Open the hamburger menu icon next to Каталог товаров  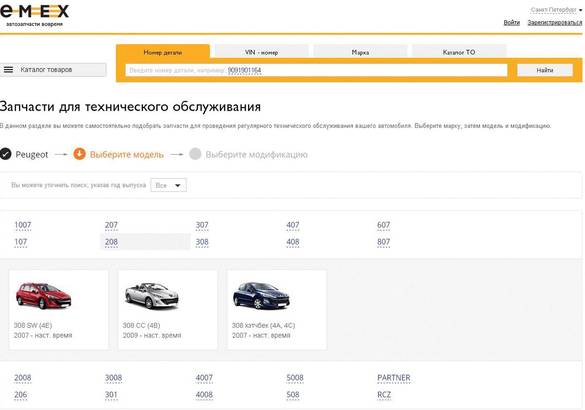(8, 69)
